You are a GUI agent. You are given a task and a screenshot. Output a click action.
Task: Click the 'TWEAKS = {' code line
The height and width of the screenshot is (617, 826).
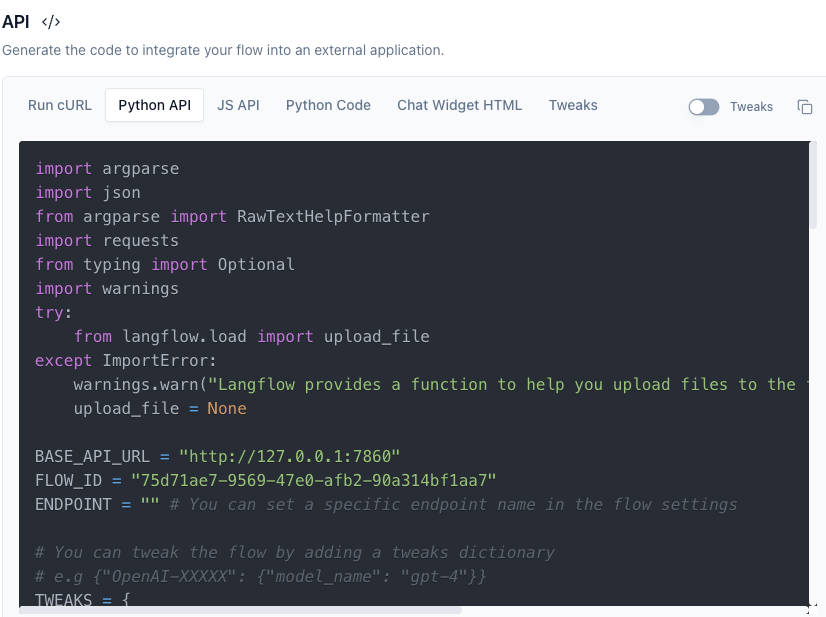click(83, 600)
